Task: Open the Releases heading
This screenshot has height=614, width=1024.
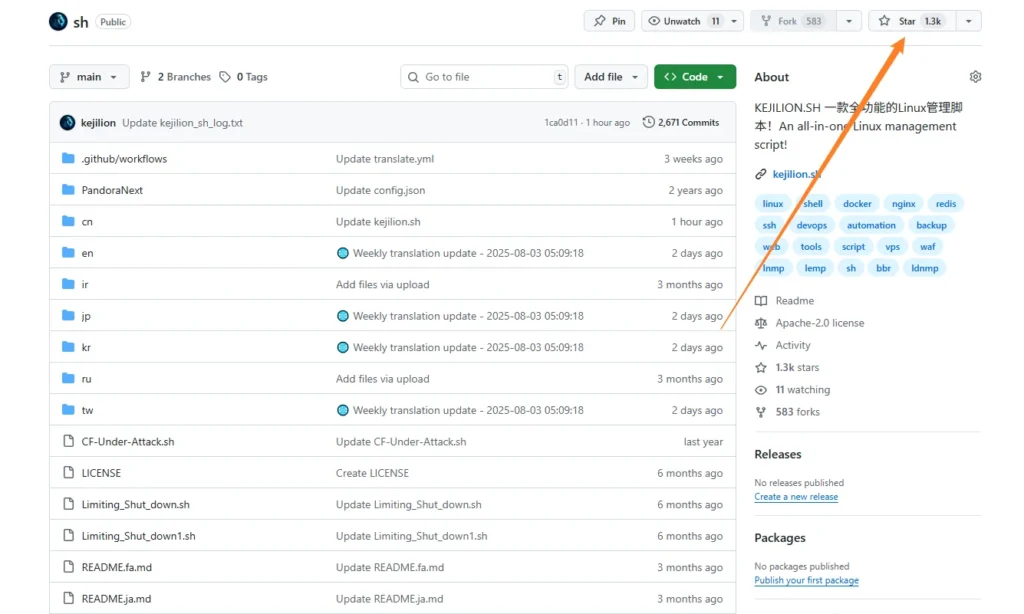Action: tap(778, 454)
